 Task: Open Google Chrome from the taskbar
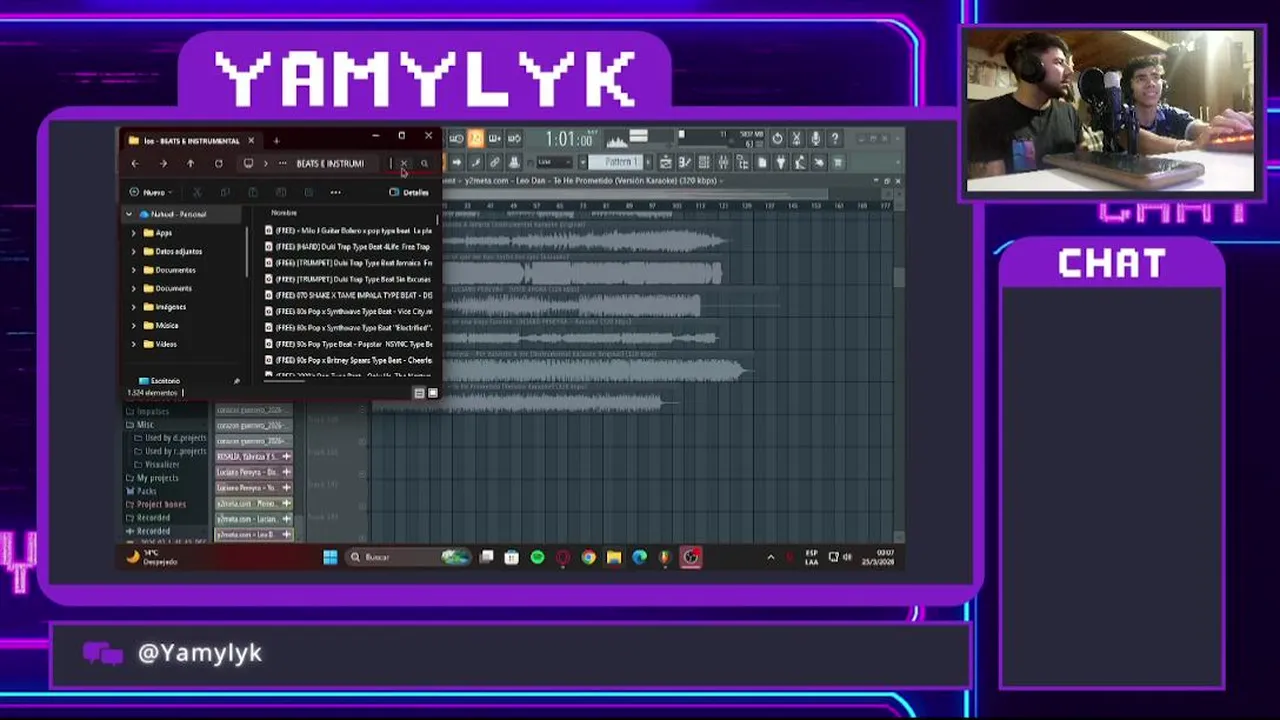pos(588,557)
